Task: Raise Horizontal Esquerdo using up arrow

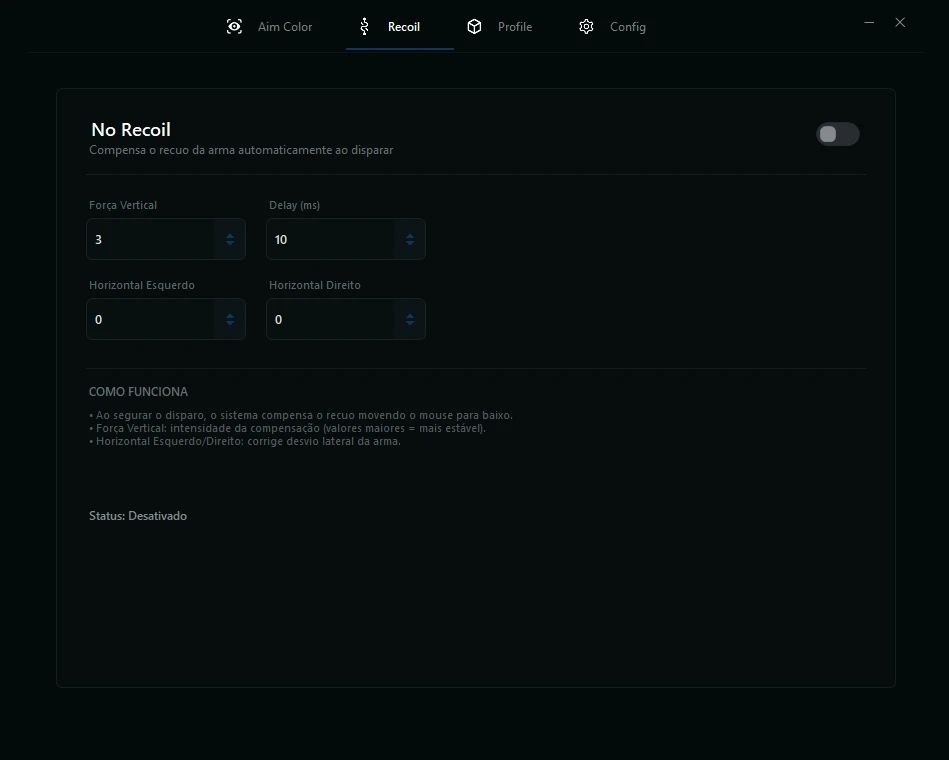Action: tap(230, 315)
